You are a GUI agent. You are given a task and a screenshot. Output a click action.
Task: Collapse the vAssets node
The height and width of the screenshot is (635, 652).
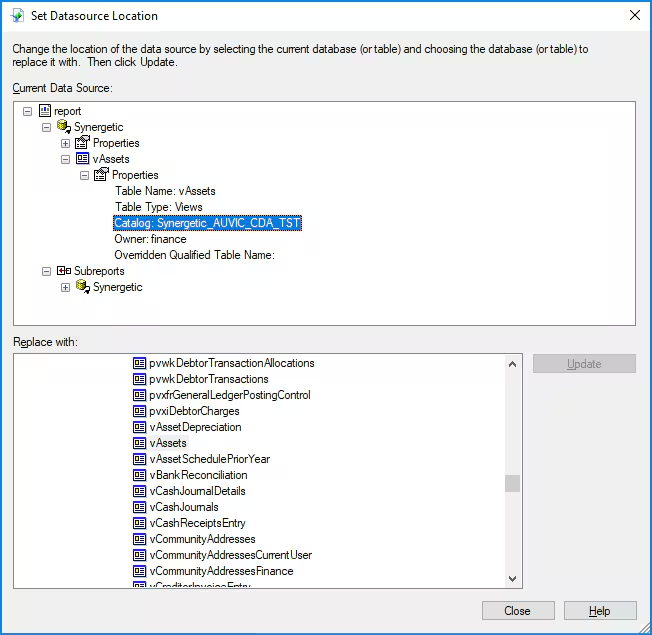65,159
